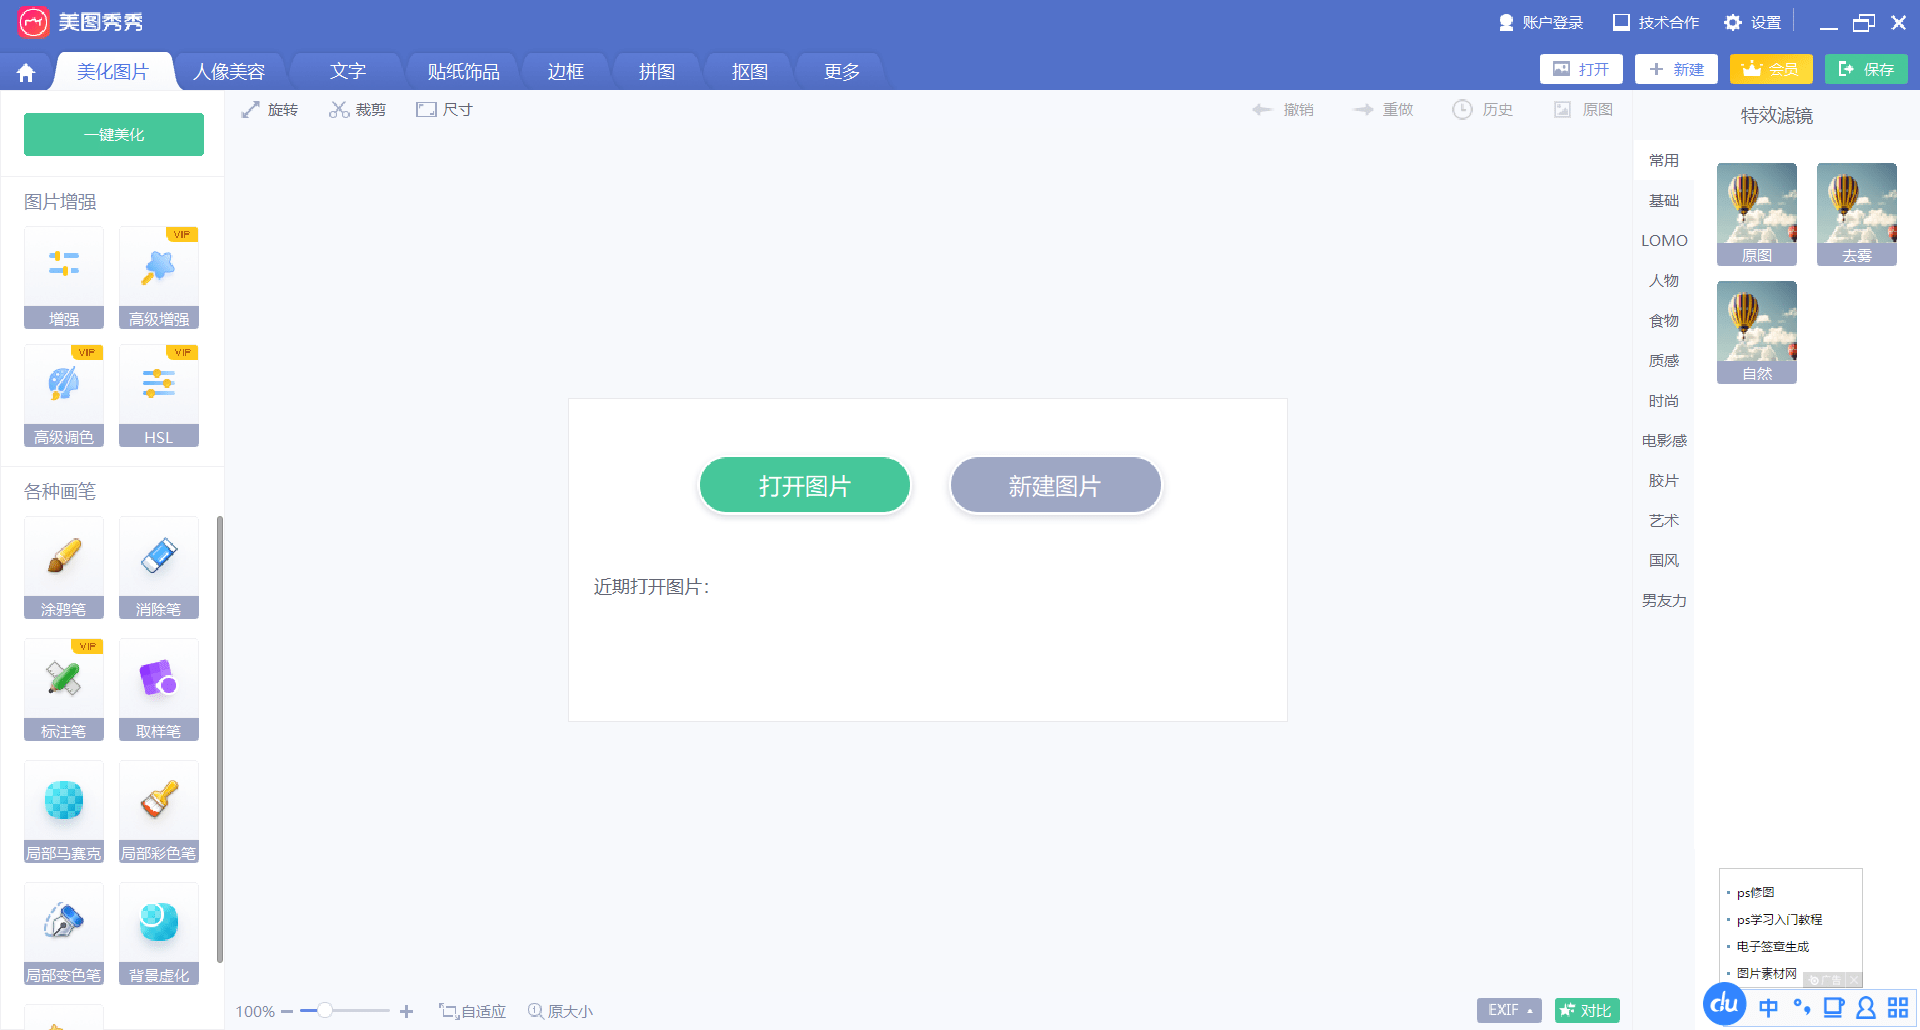The image size is (1920, 1030).
Task: Open the 贴纸饰品 stickers tab
Action: [463, 72]
